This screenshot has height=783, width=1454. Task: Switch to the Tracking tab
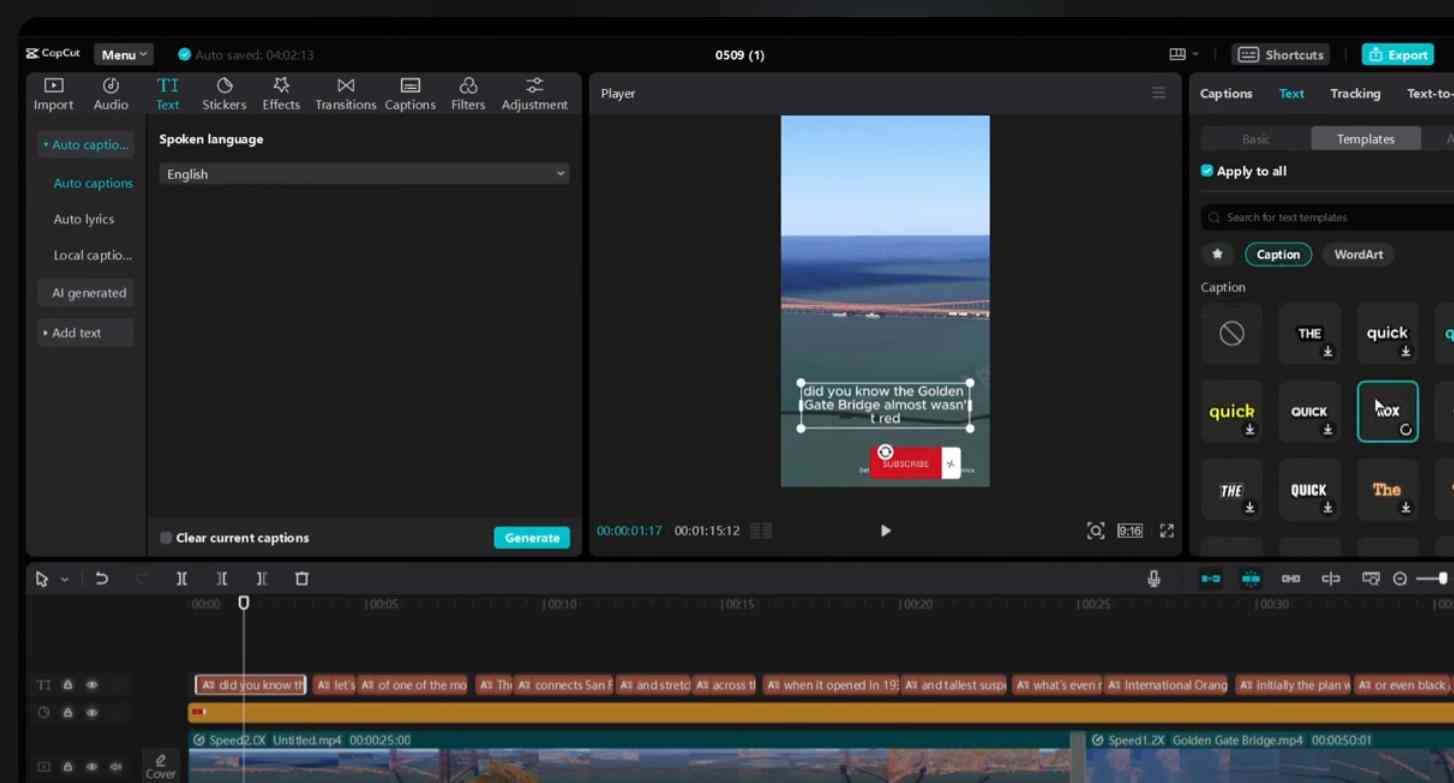[1355, 93]
